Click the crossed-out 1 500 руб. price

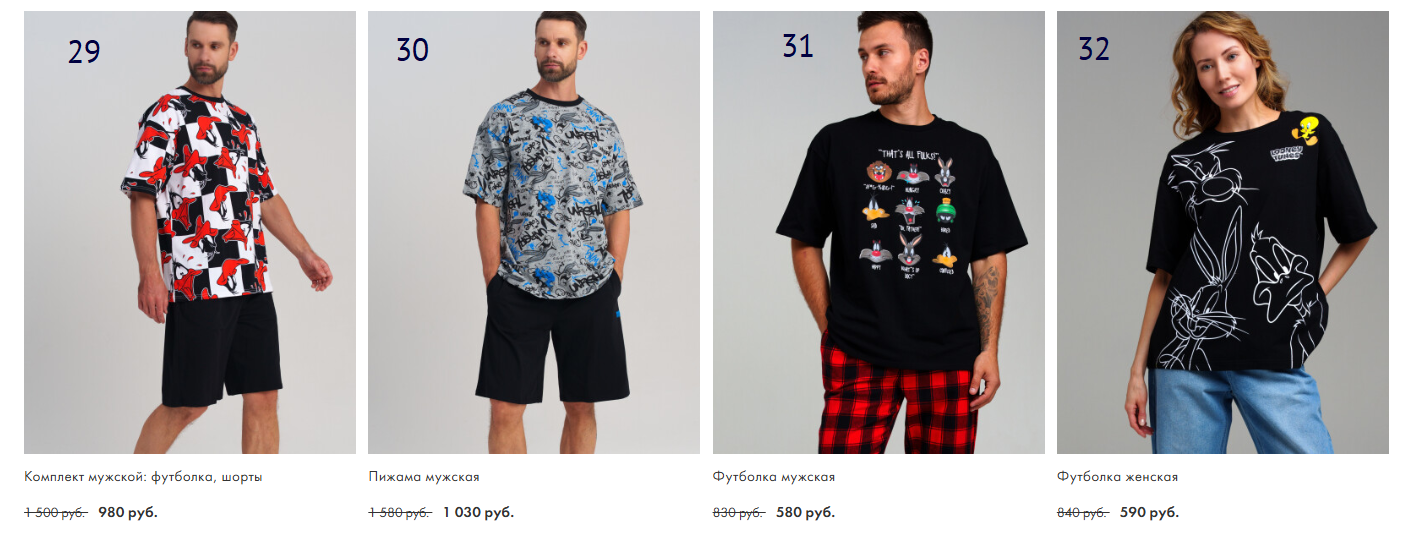(56, 513)
